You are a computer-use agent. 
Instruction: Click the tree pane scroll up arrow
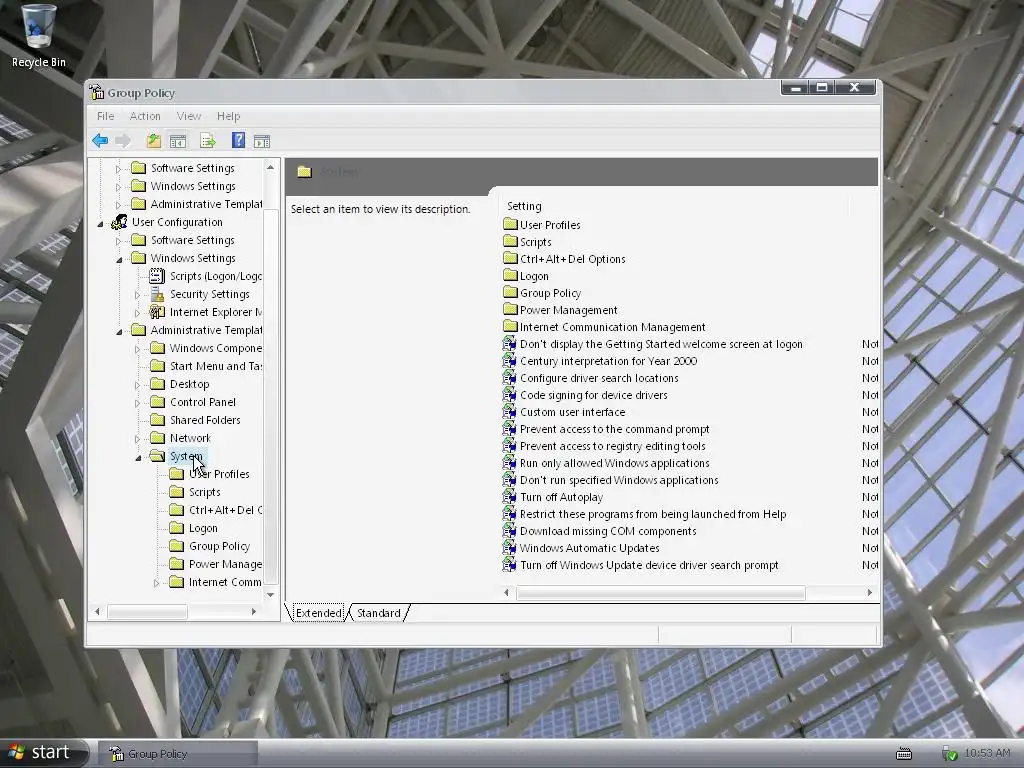click(x=270, y=168)
